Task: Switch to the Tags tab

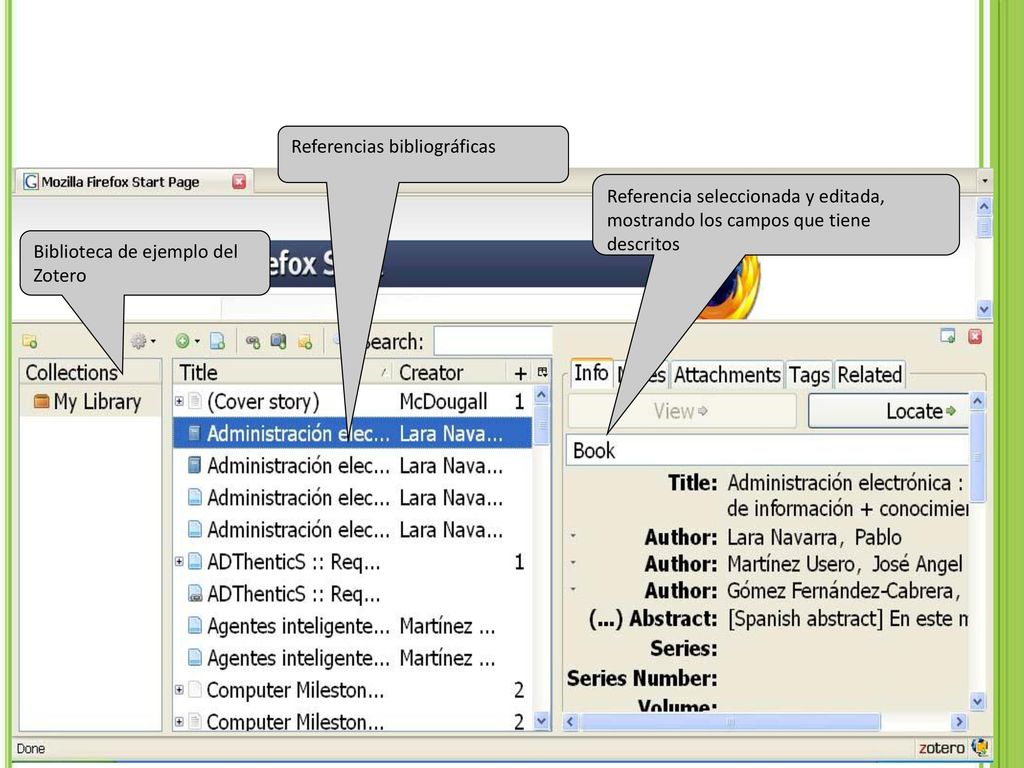Action: tap(808, 375)
